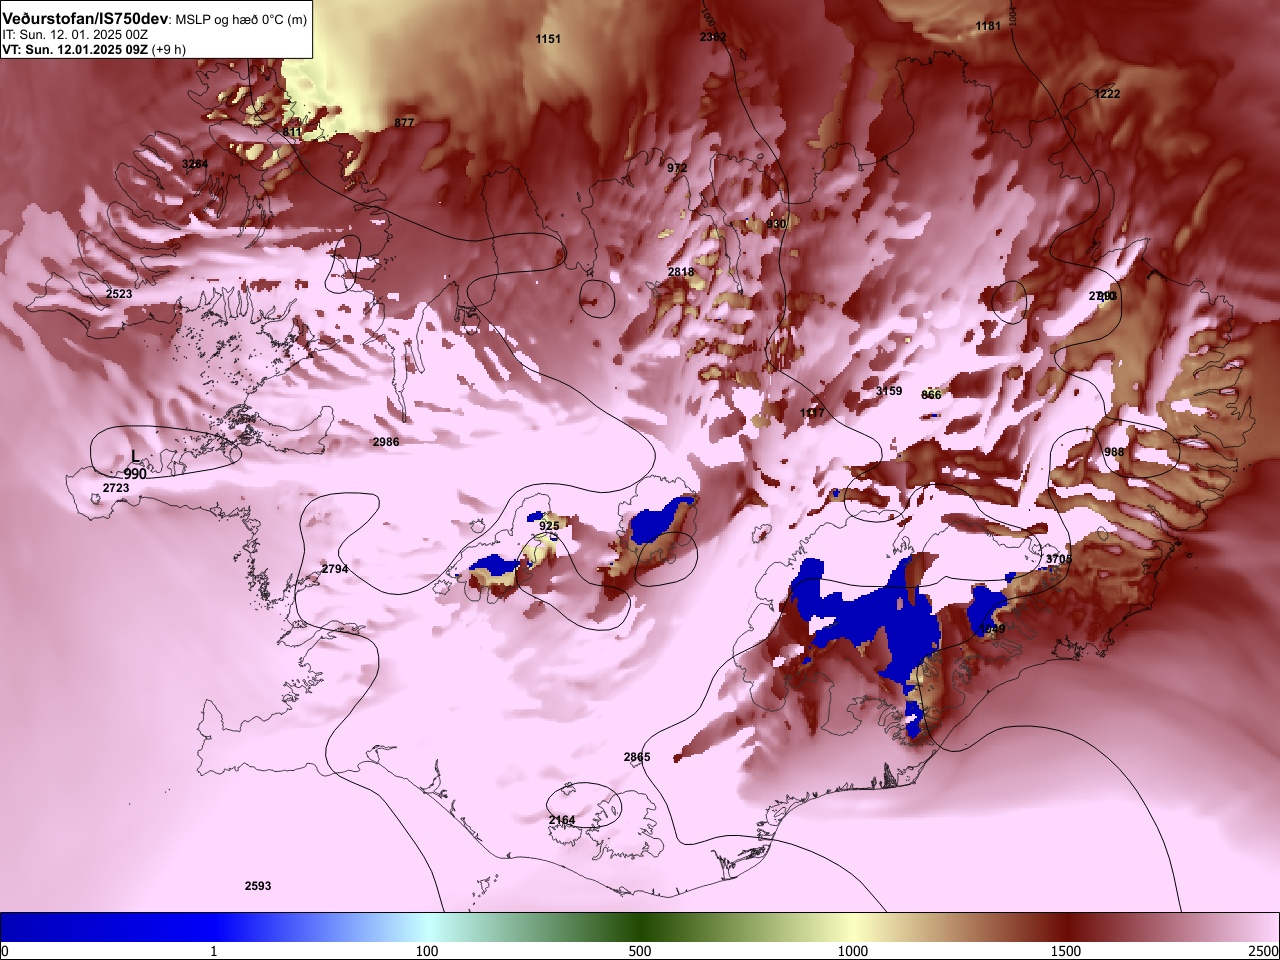Click the 1222 height value on the map
Screen dimensions: 1280x960
(1107, 94)
